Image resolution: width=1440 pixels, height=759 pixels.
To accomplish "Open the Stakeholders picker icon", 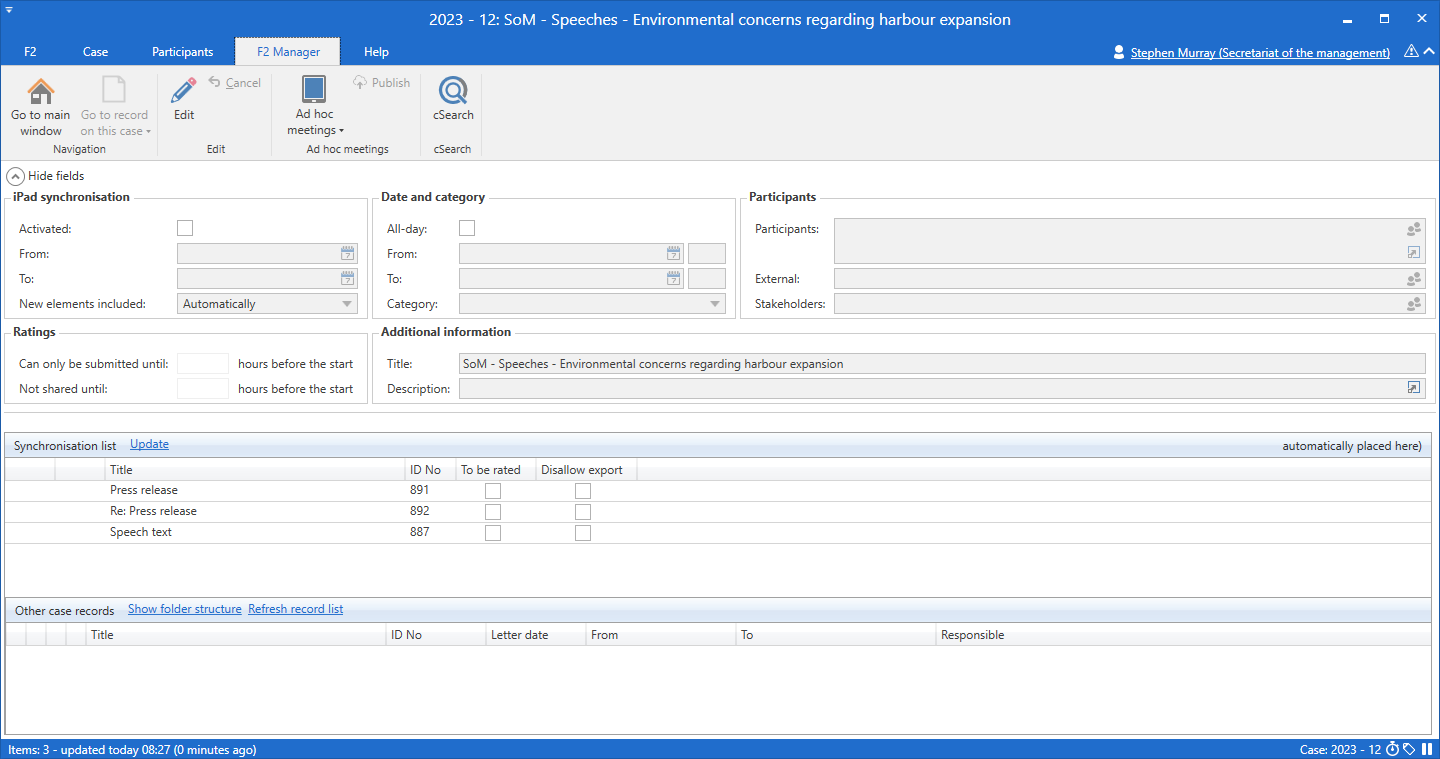I will [x=1413, y=304].
